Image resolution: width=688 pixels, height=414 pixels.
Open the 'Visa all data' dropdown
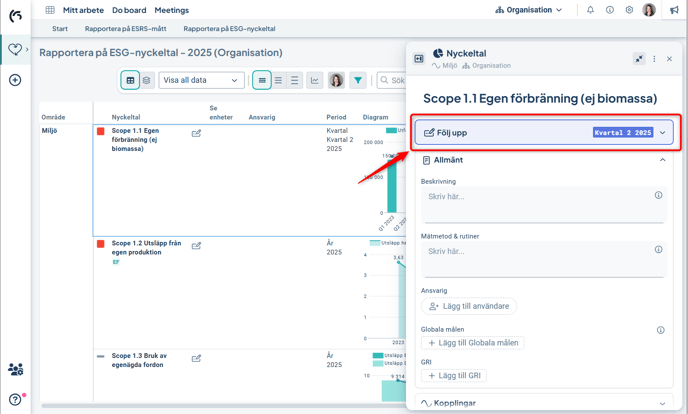(201, 80)
